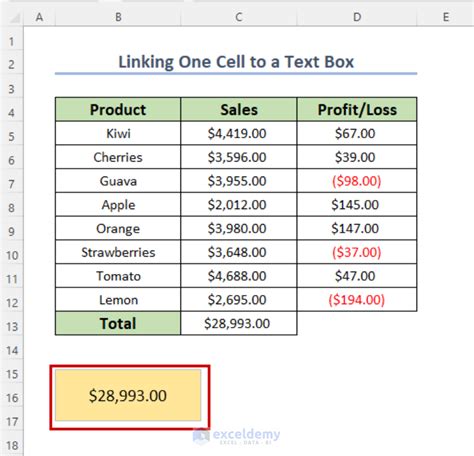Select the Cherries sales cell $3,596.00
The image size is (474, 456).
click(239, 157)
